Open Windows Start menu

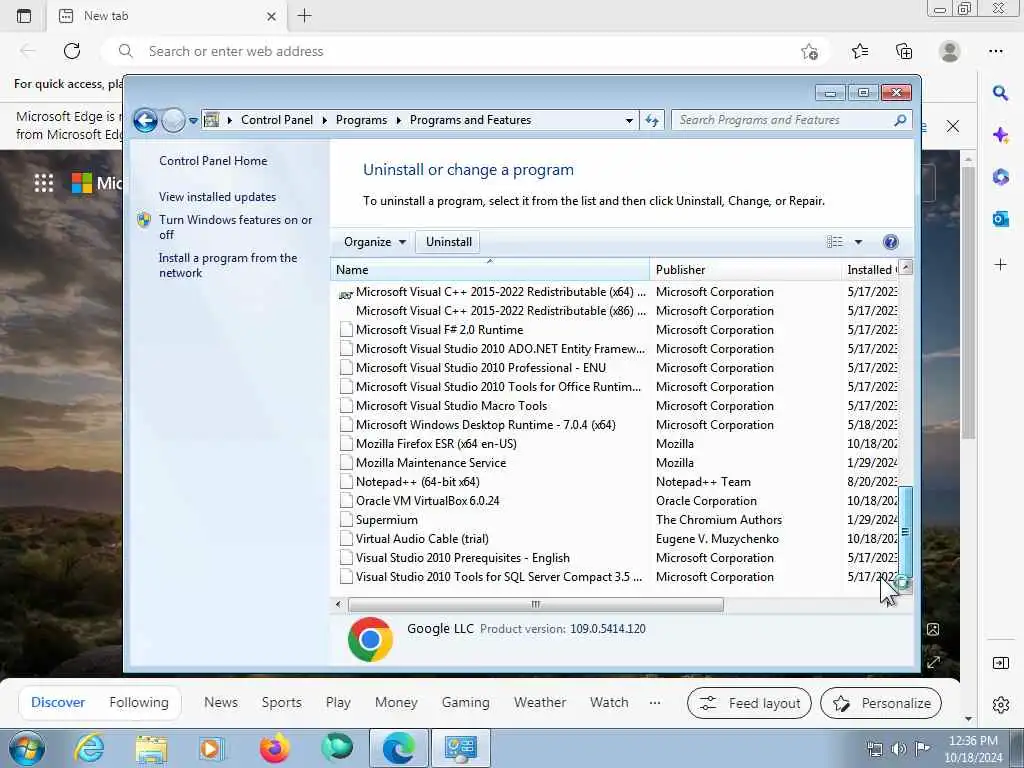tap(27, 748)
